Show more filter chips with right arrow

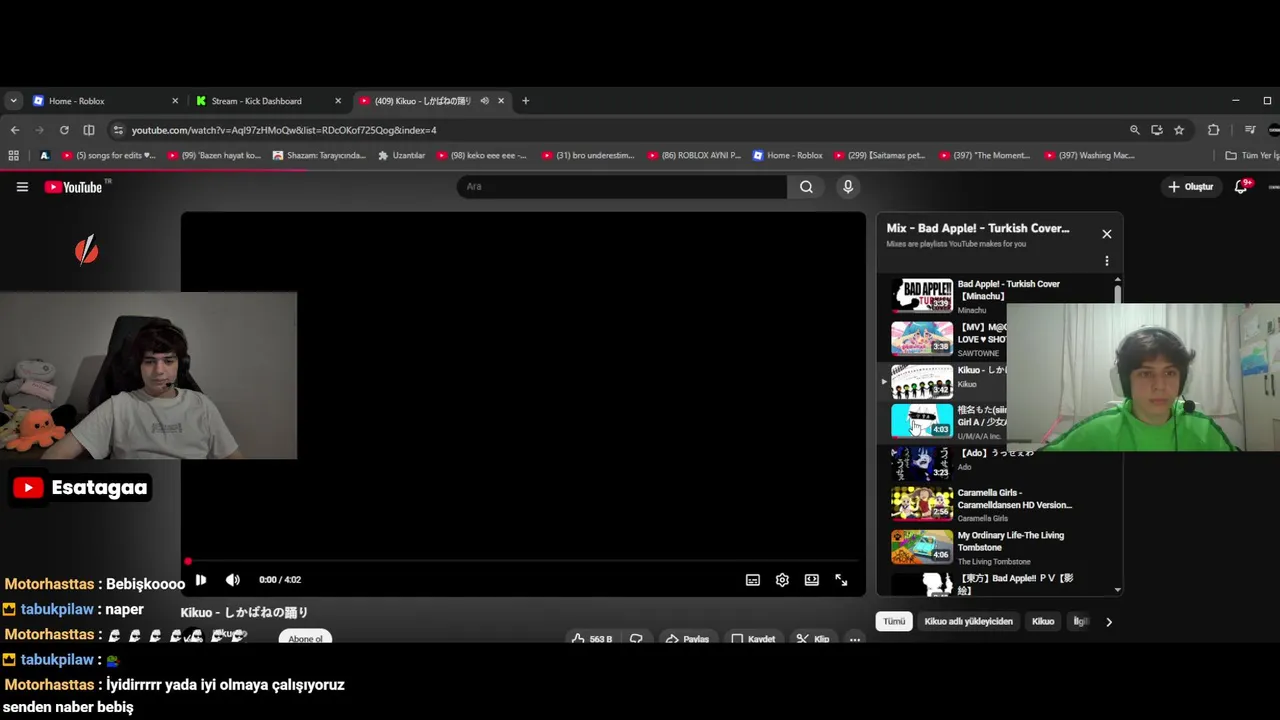[x=1108, y=622]
